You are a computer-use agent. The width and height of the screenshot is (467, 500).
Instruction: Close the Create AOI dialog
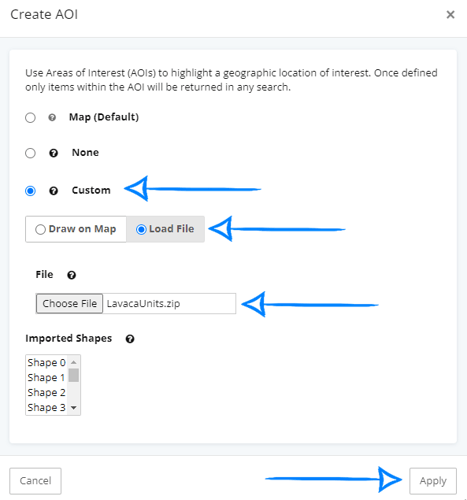pos(450,14)
